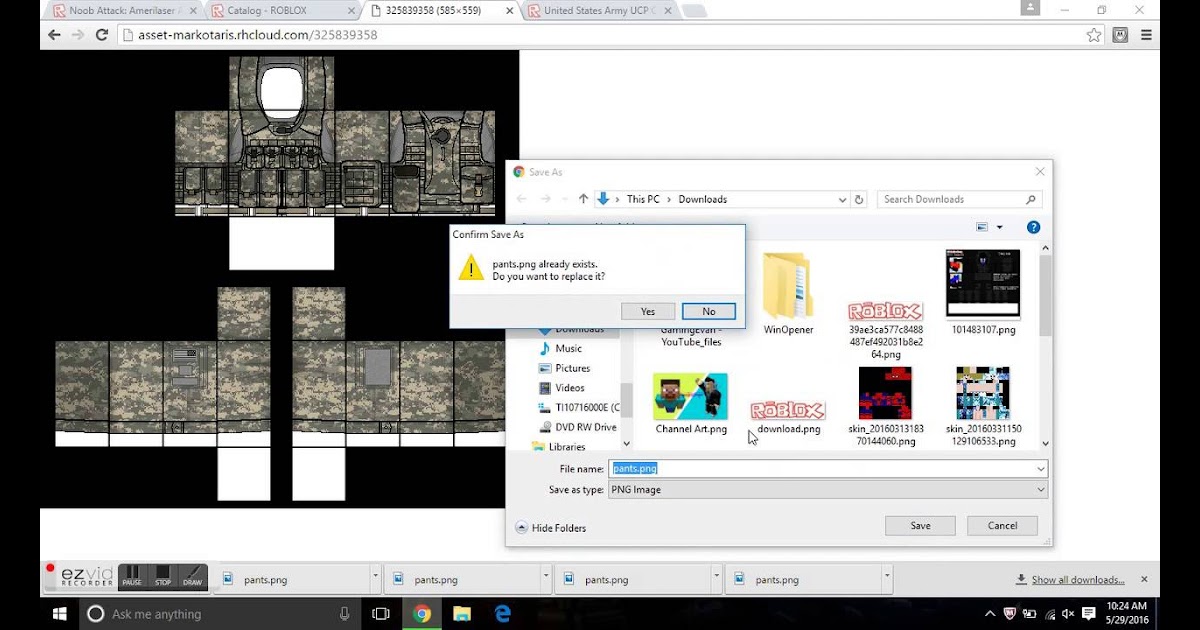Viewport: 1200px width, 630px height.
Task: Open Microsoft Edge from the taskbar
Action: coord(503,613)
